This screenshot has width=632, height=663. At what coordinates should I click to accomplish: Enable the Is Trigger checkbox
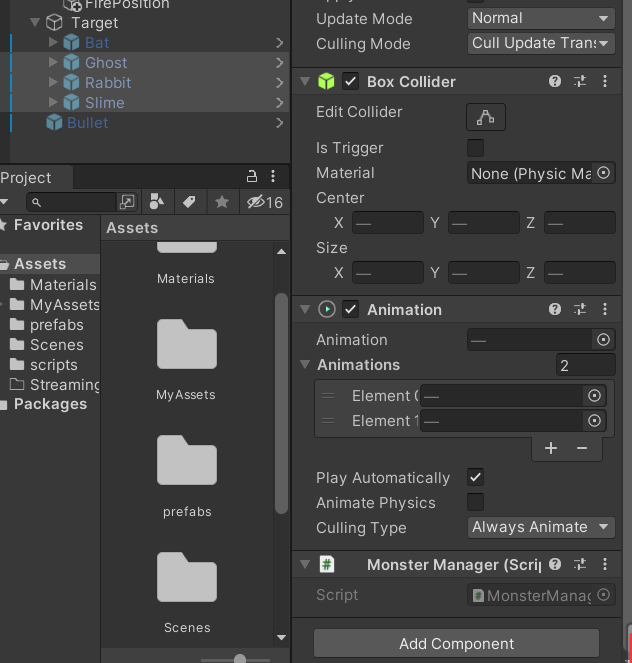point(476,148)
